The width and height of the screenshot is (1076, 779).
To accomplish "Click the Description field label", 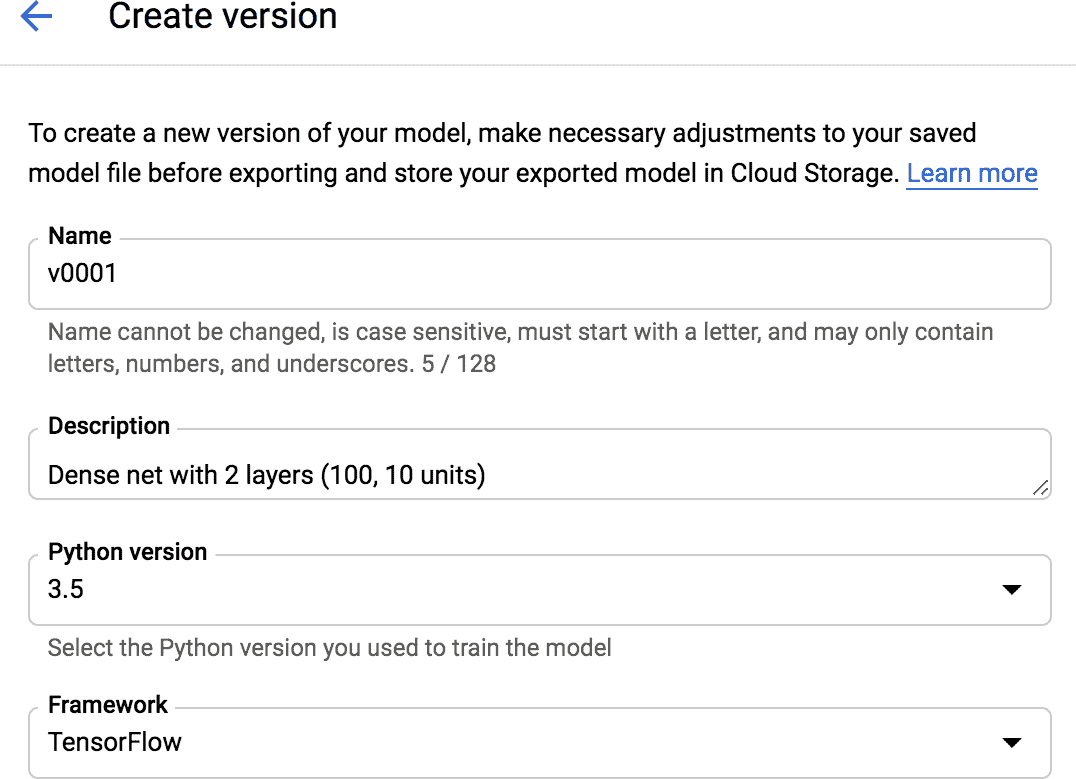I will pos(109,426).
